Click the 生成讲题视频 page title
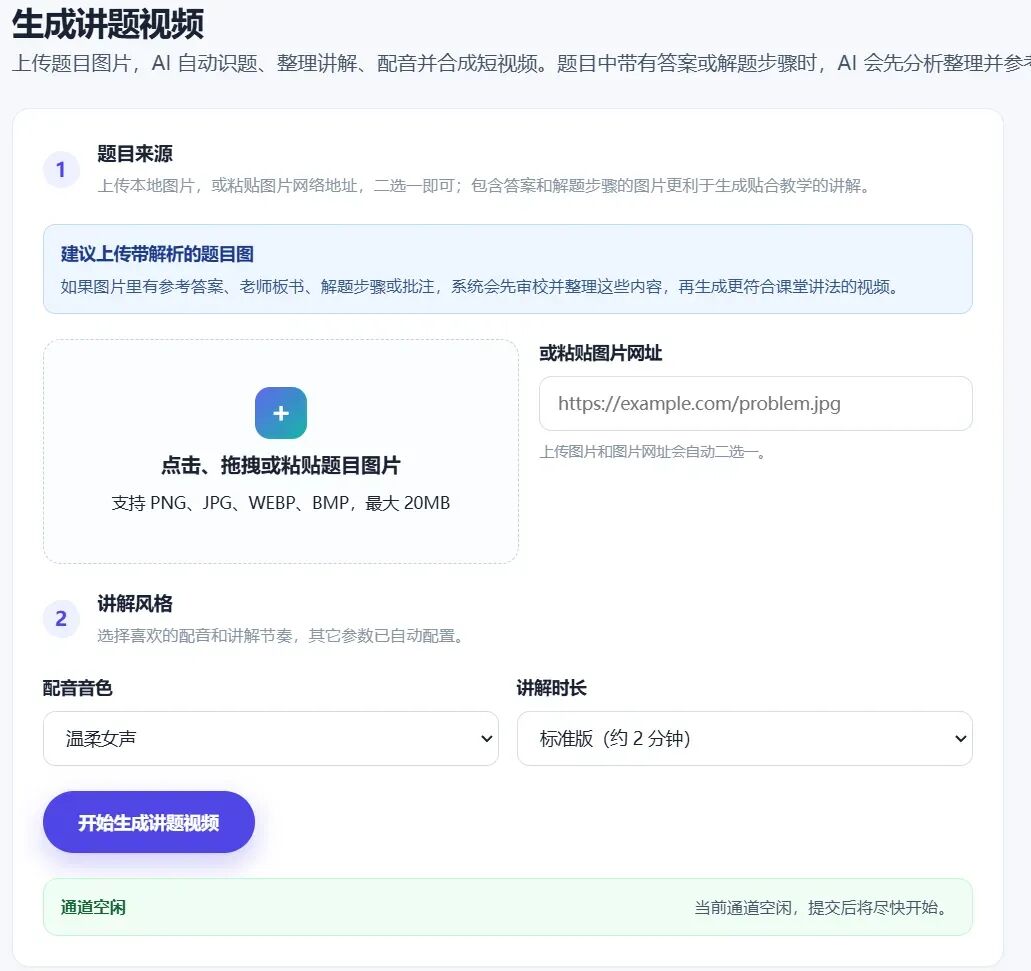The width and height of the screenshot is (1031, 971). pos(108,24)
